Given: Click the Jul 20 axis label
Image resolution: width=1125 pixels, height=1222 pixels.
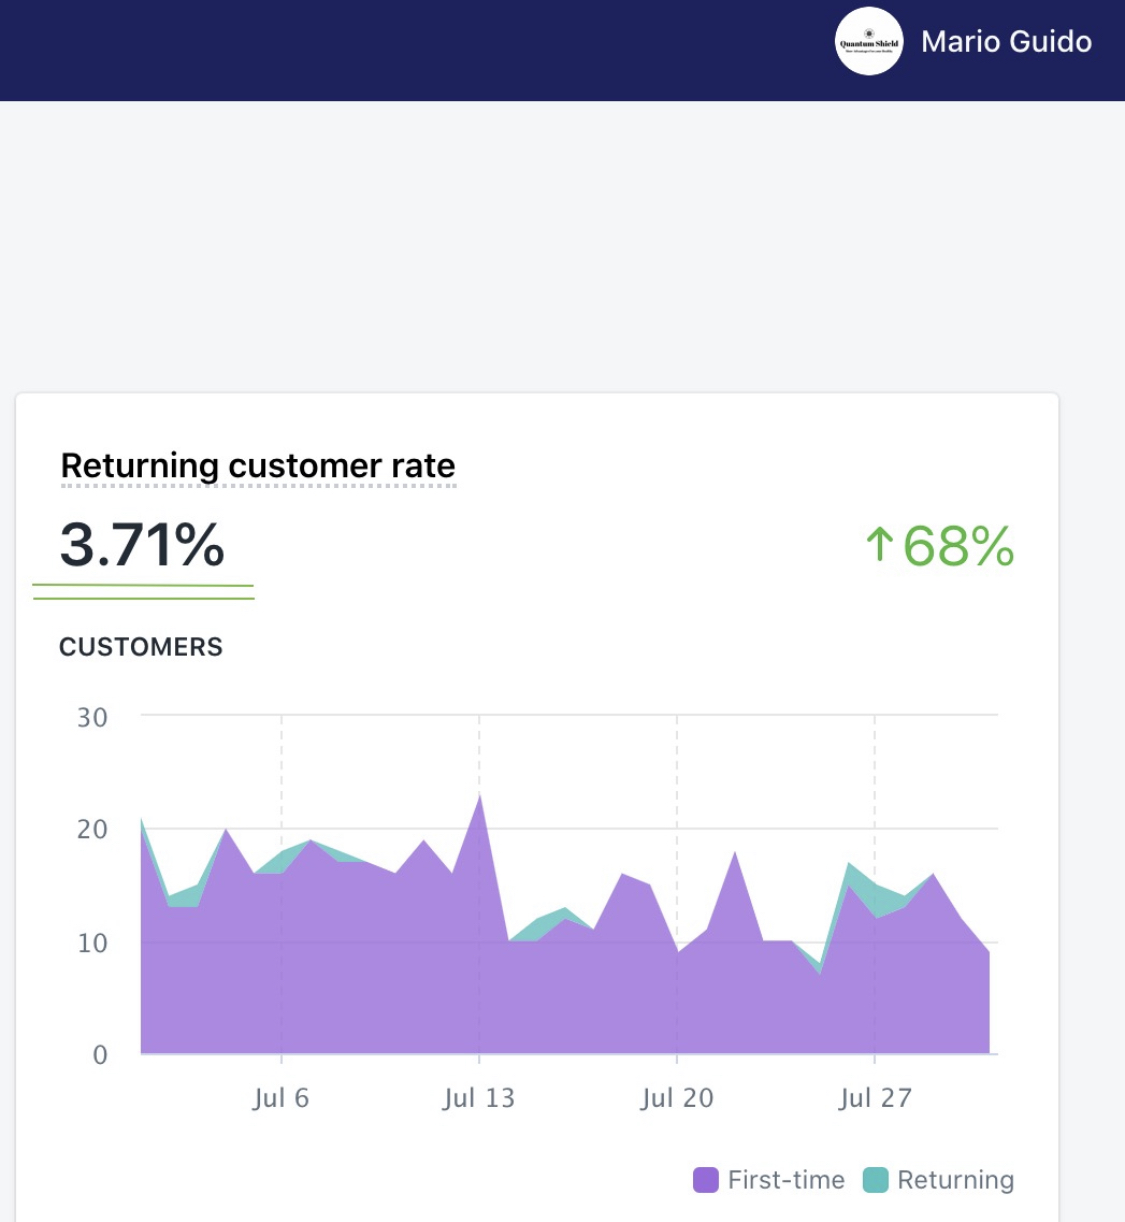Looking at the screenshot, I should point(677,1098).
